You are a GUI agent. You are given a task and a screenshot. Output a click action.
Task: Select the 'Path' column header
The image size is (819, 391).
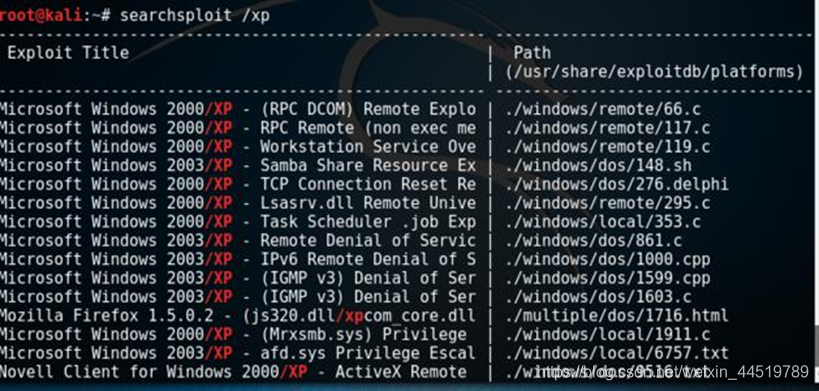point(532,53)
